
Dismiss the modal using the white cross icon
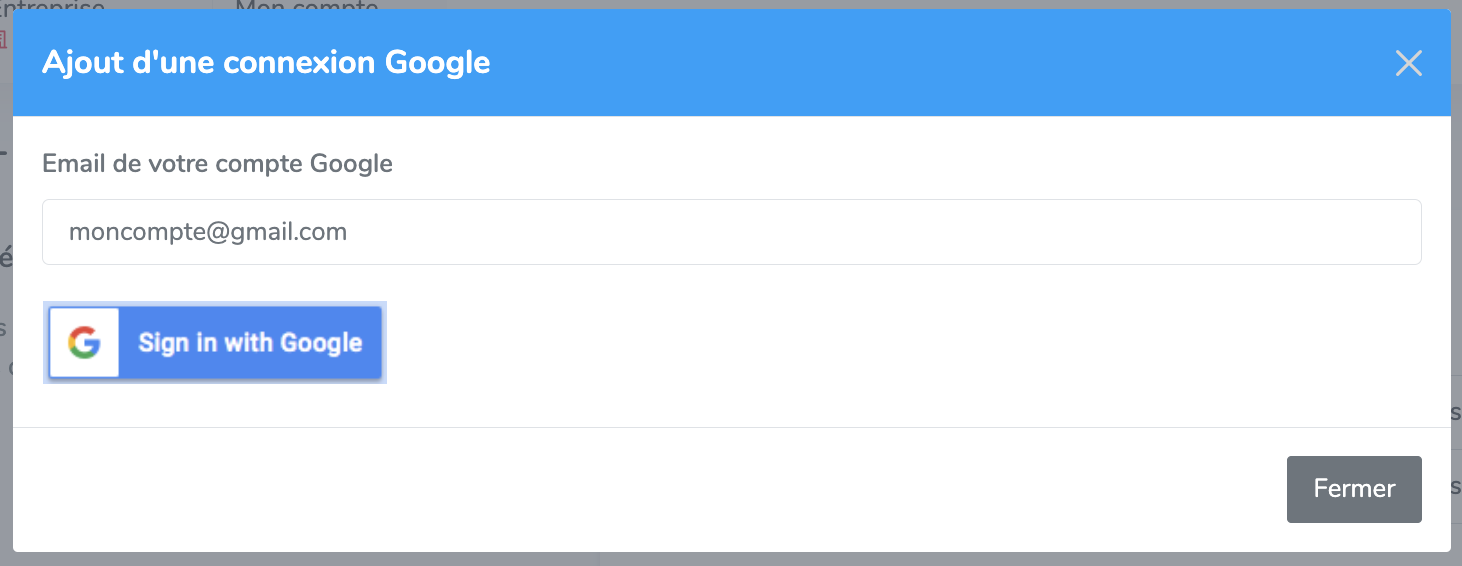tap(1408, 64)
